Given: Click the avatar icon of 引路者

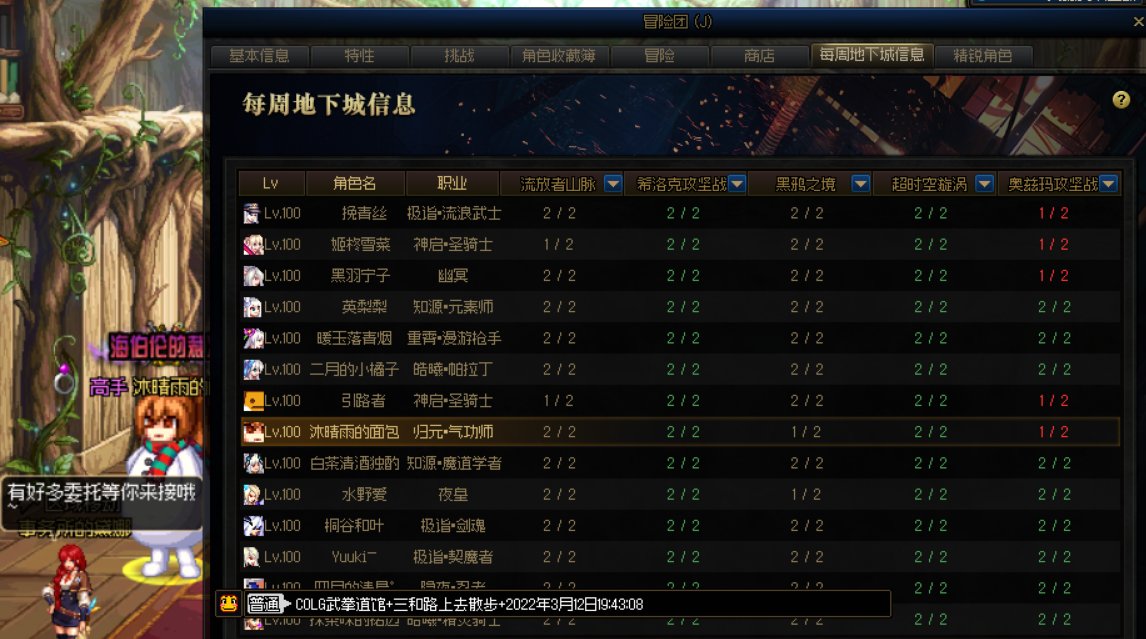Looking at the screenshot, I should [253, 401].
